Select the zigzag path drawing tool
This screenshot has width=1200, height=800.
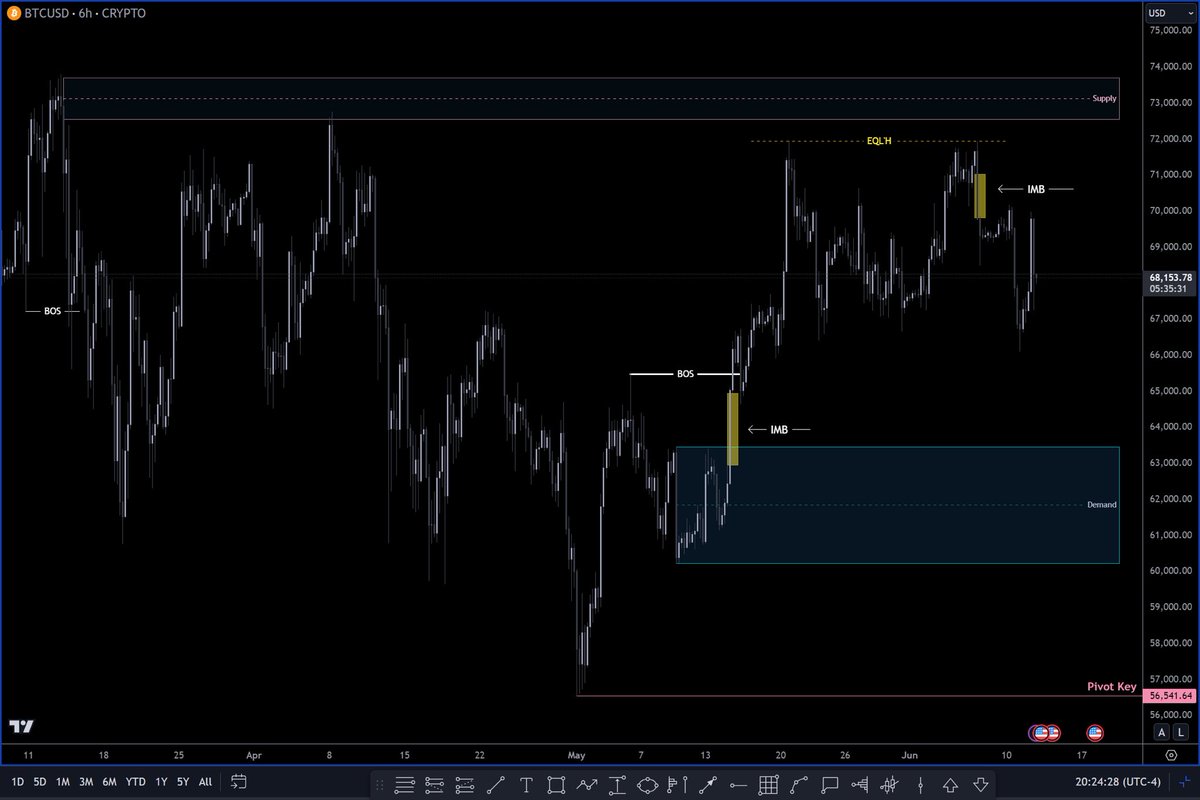(587, 783)
